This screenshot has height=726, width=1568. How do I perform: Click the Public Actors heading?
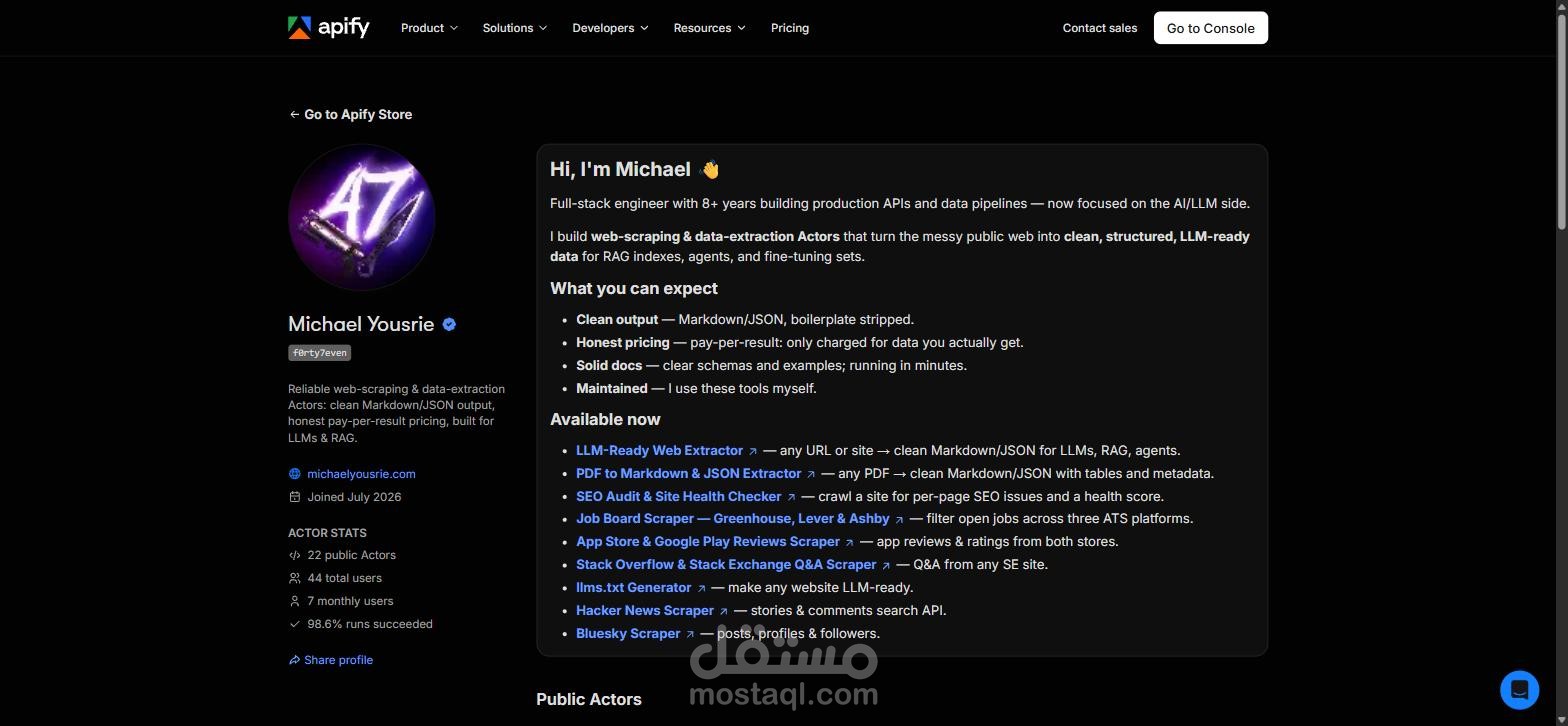[x=589, y=699]
